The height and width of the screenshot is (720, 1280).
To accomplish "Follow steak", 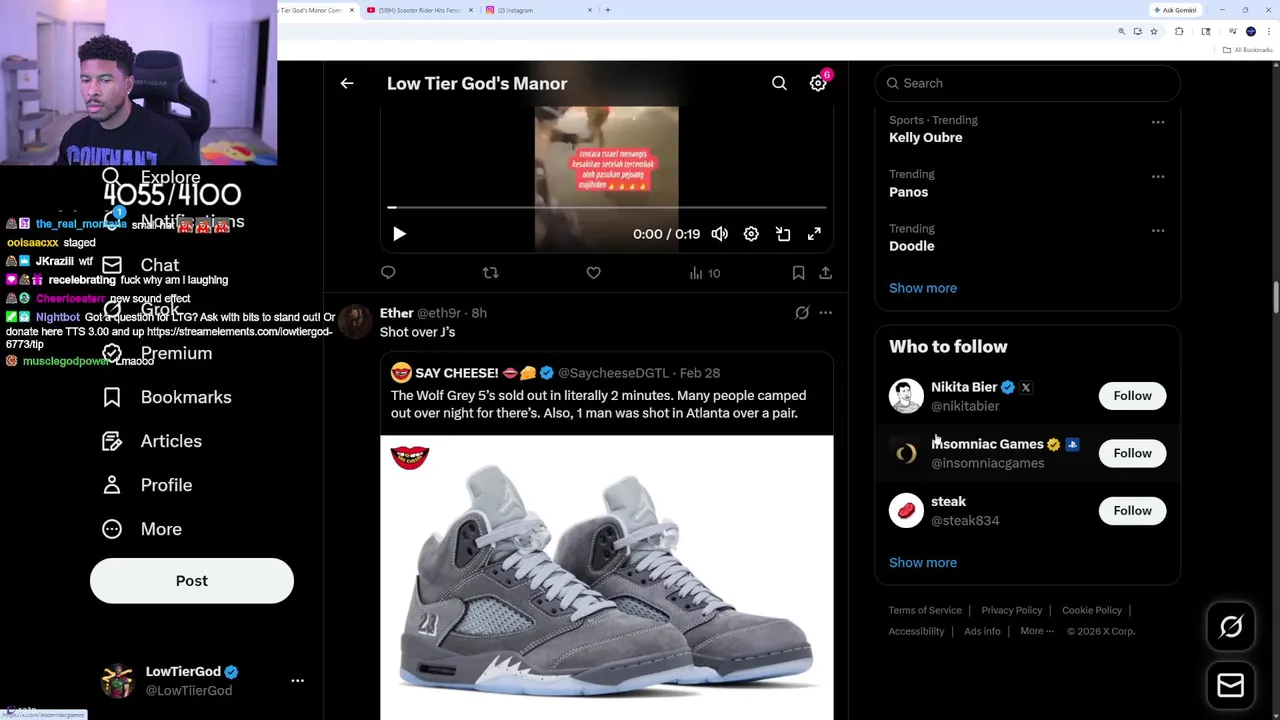I will click(x=1132, y=511).
